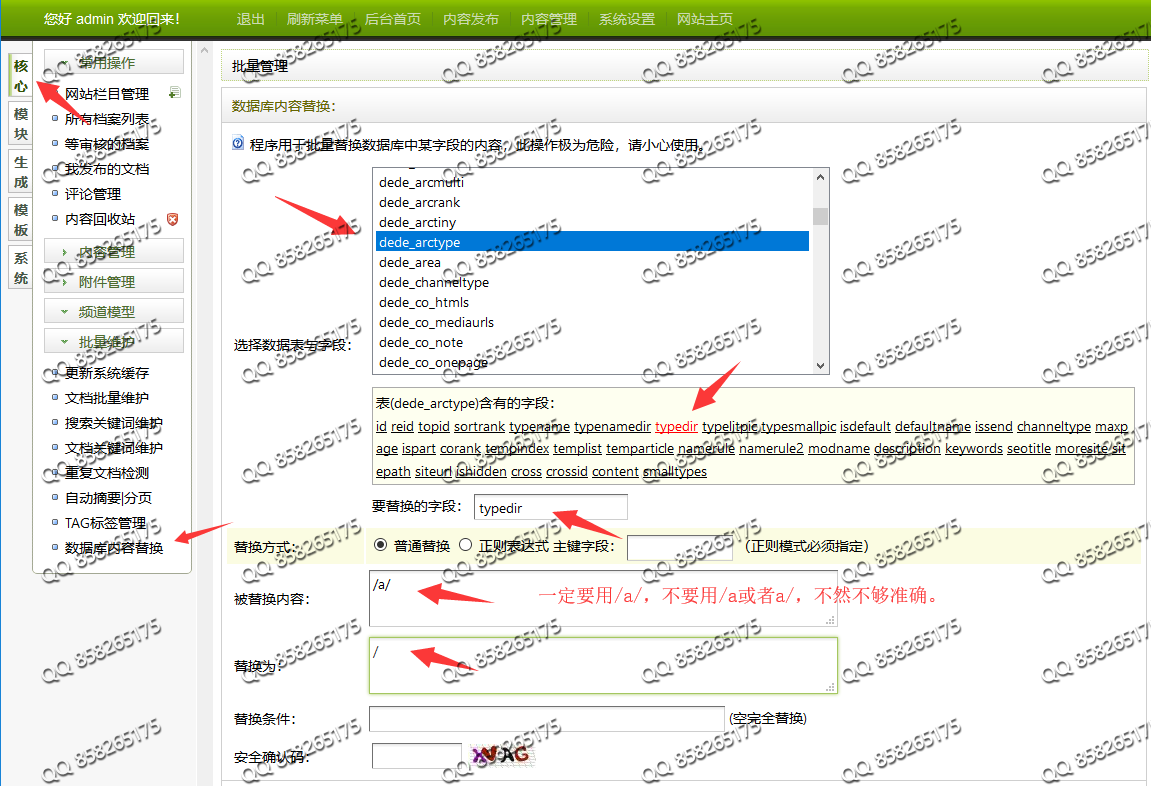The height and width of the screenshot is (786, 1151).
Task: Click the table list's scroll-up arrow
Action: click(820, 177)
